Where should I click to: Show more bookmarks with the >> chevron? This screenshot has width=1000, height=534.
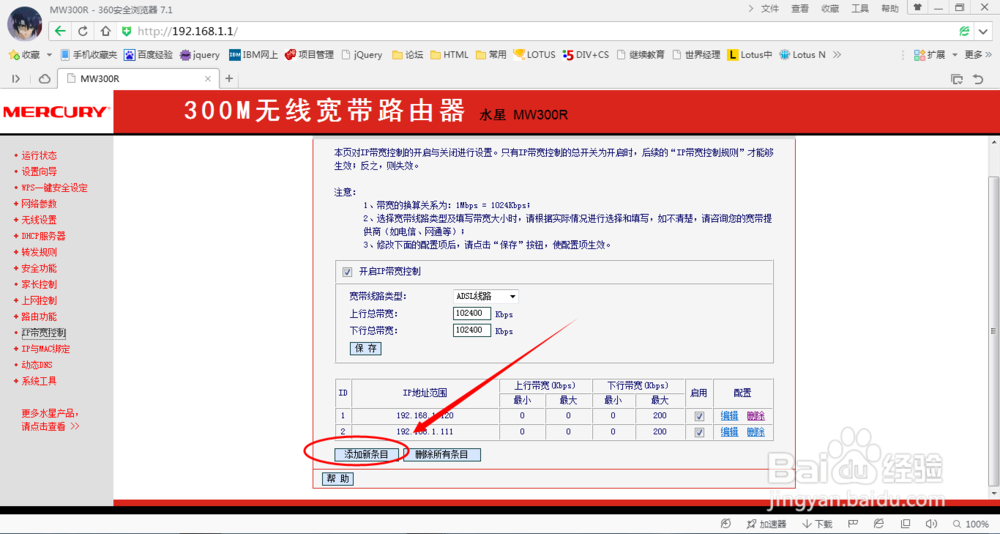[x=837, y=55]
